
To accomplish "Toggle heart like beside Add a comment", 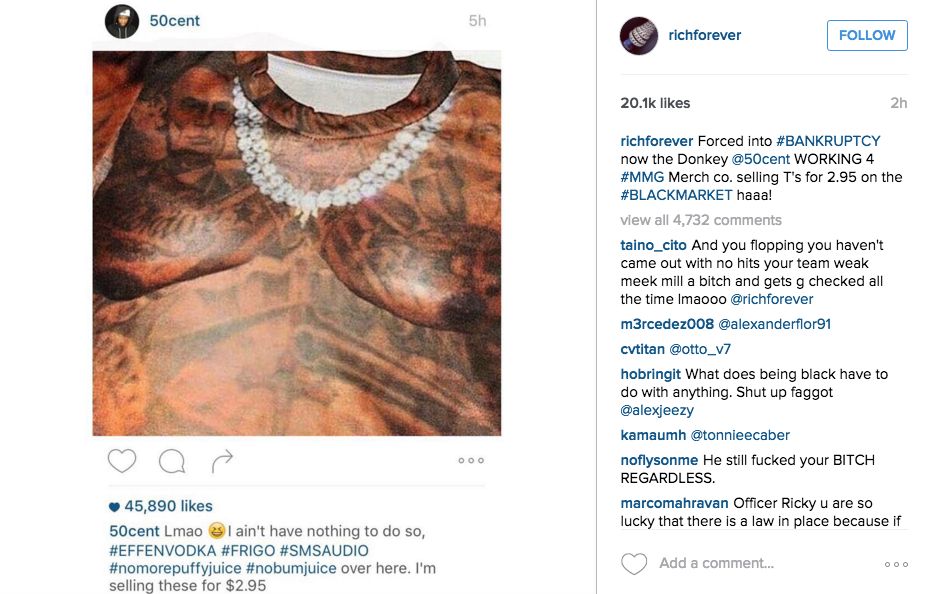I will [x=634, y=563].
